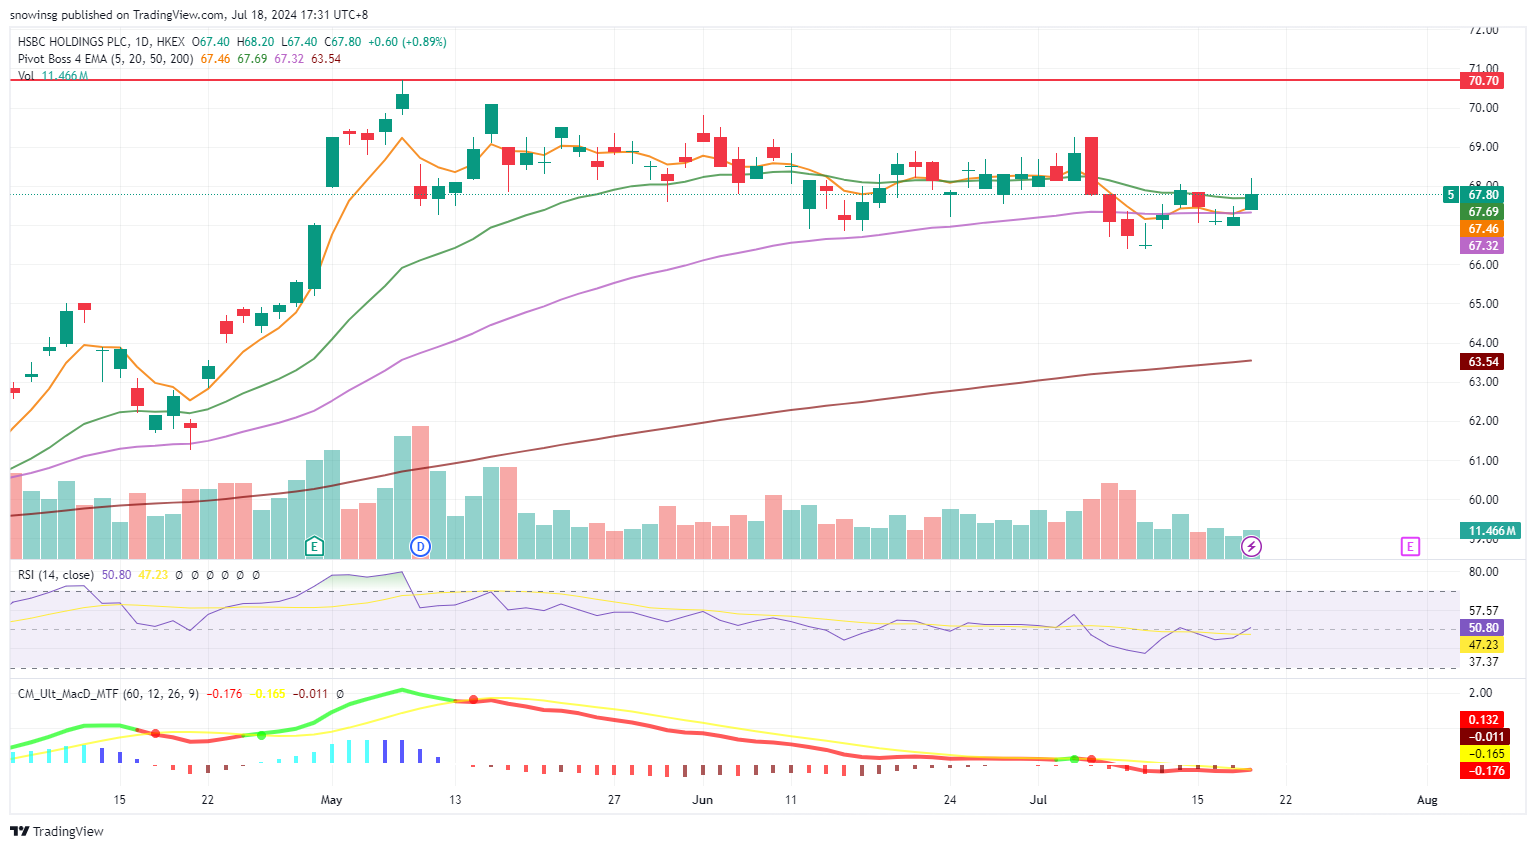
Task: Click the Jun label on the date axis
Action: point(702,800)
